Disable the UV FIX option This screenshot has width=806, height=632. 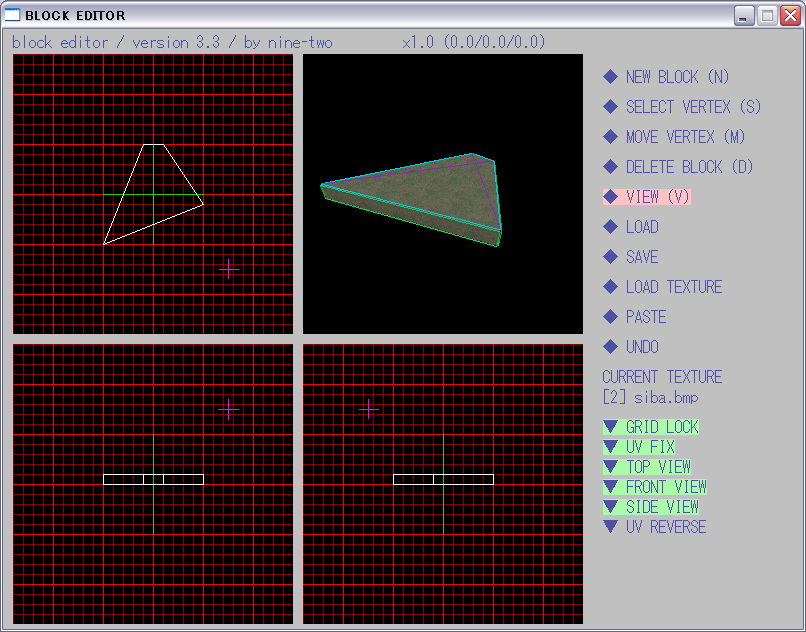pos(639,447)
